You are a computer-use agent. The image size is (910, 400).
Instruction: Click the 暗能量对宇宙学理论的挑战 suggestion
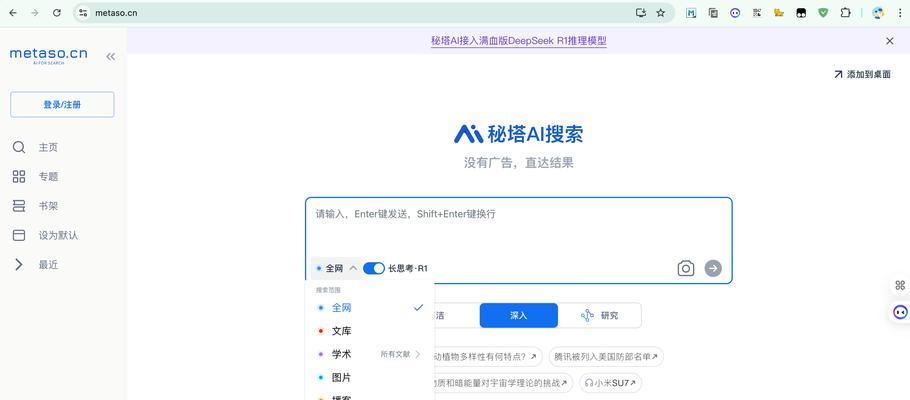[x=503, y=383]
